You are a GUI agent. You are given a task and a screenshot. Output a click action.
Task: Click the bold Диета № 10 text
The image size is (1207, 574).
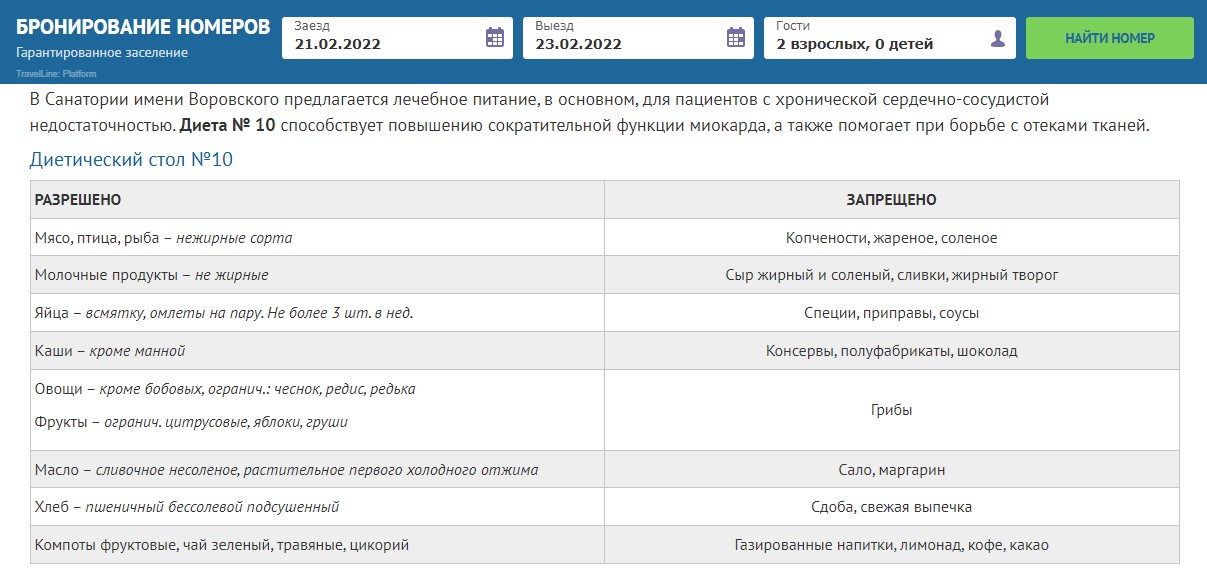[x=227, y=126]
